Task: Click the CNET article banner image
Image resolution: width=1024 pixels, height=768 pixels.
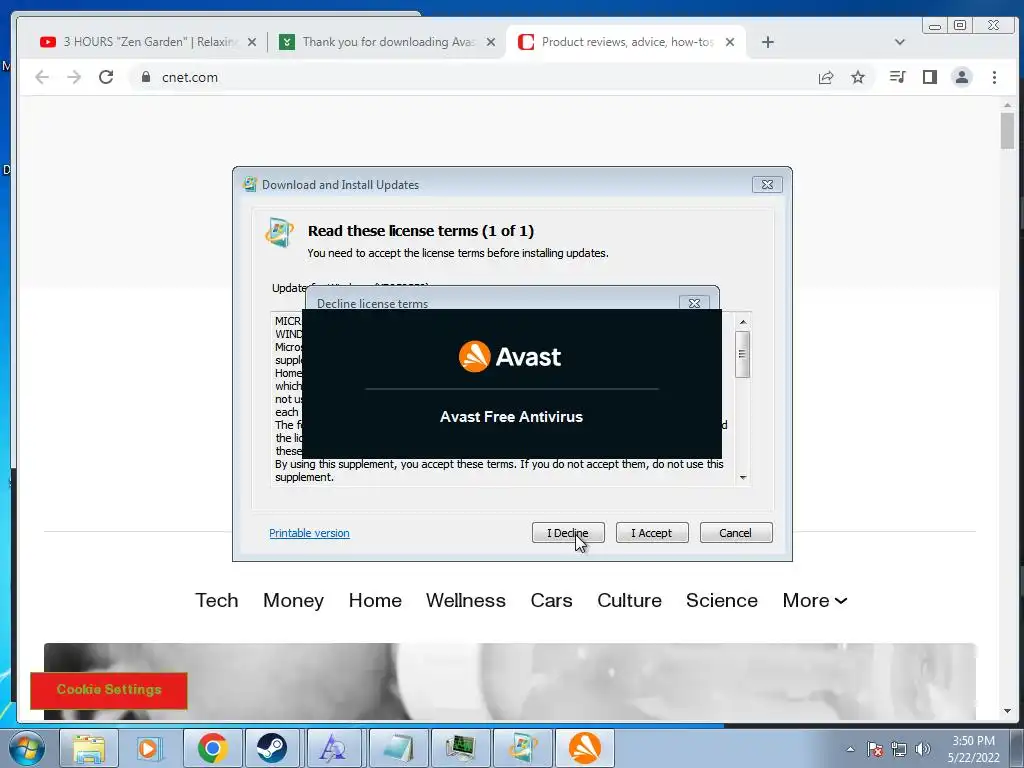Action: [510, 681]
